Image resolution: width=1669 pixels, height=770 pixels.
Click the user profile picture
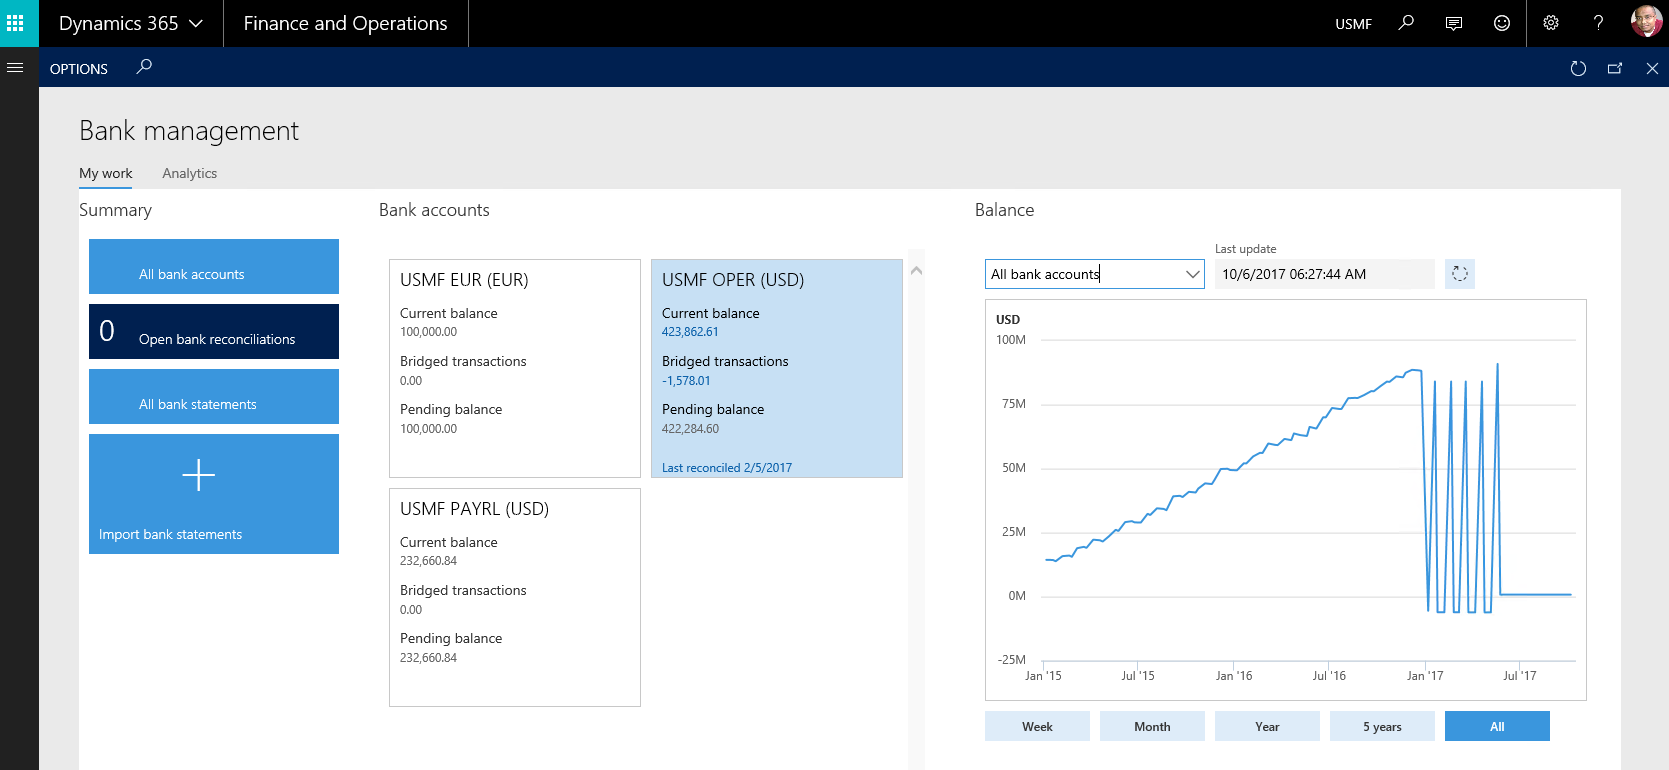pyautogui.click(x=1645, y=22)
